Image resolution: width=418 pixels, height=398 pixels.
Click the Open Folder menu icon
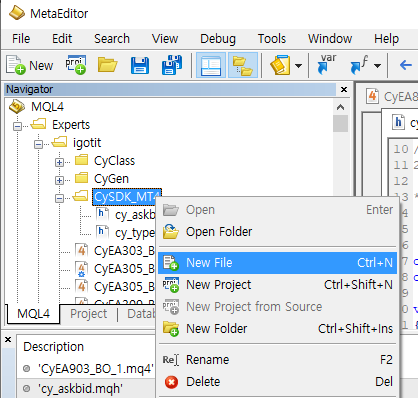pos(171,232)
